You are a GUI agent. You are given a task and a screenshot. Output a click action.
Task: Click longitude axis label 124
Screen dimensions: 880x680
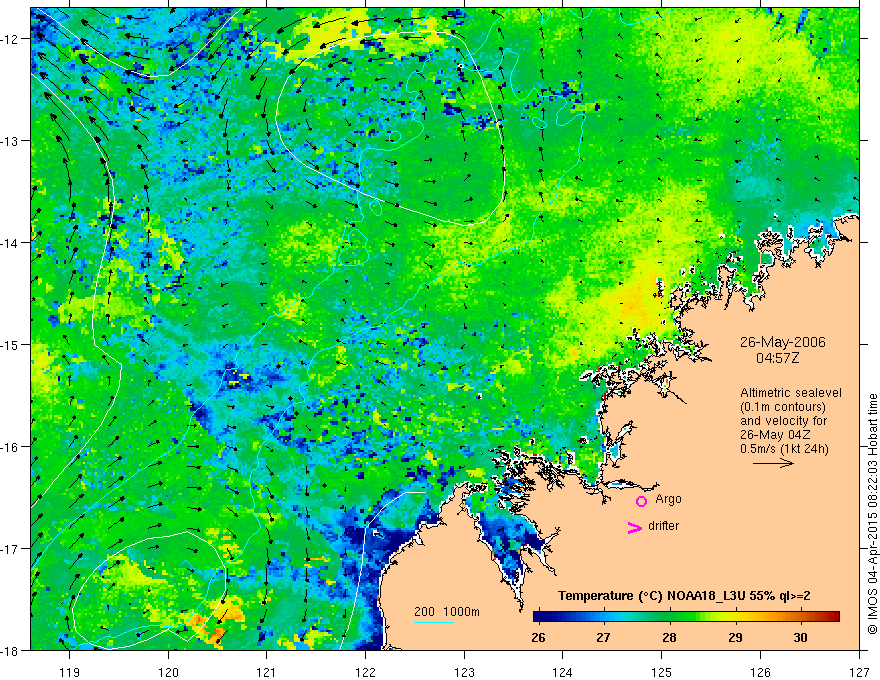(x=562, y=672)
